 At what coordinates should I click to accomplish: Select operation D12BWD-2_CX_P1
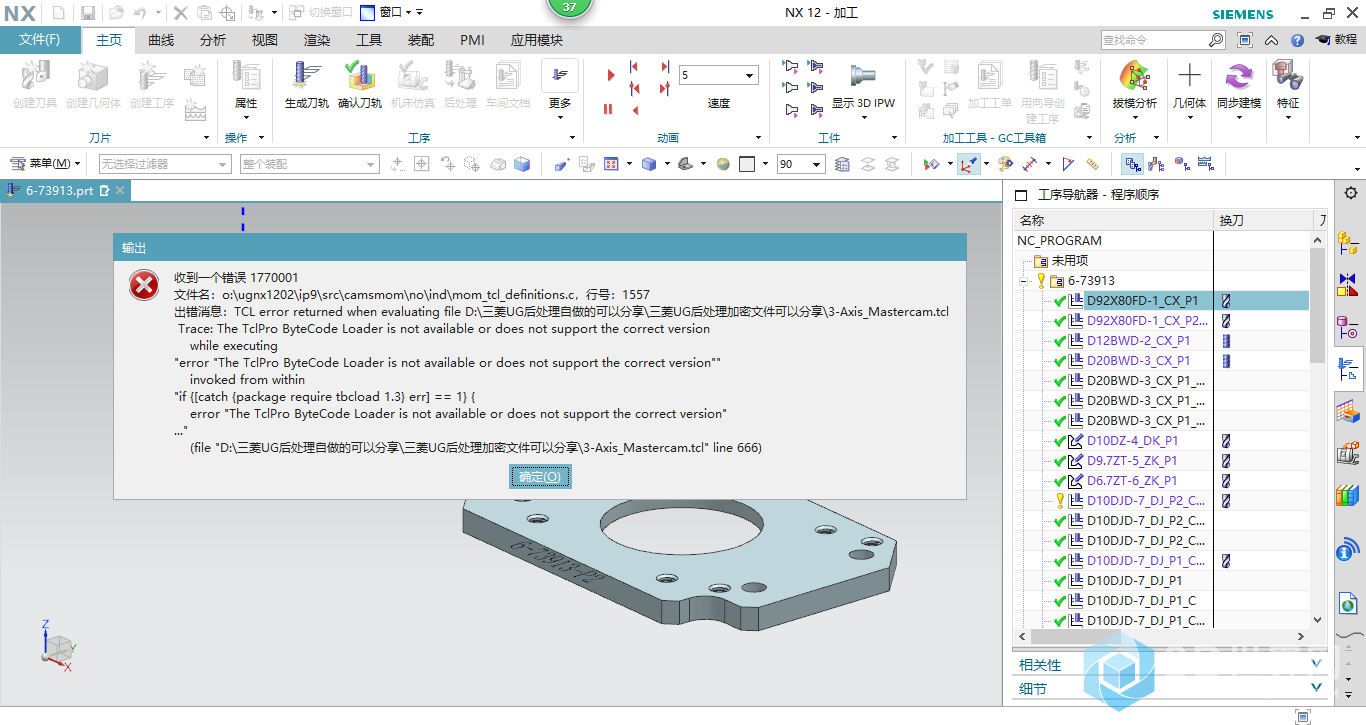[1138, 340]
